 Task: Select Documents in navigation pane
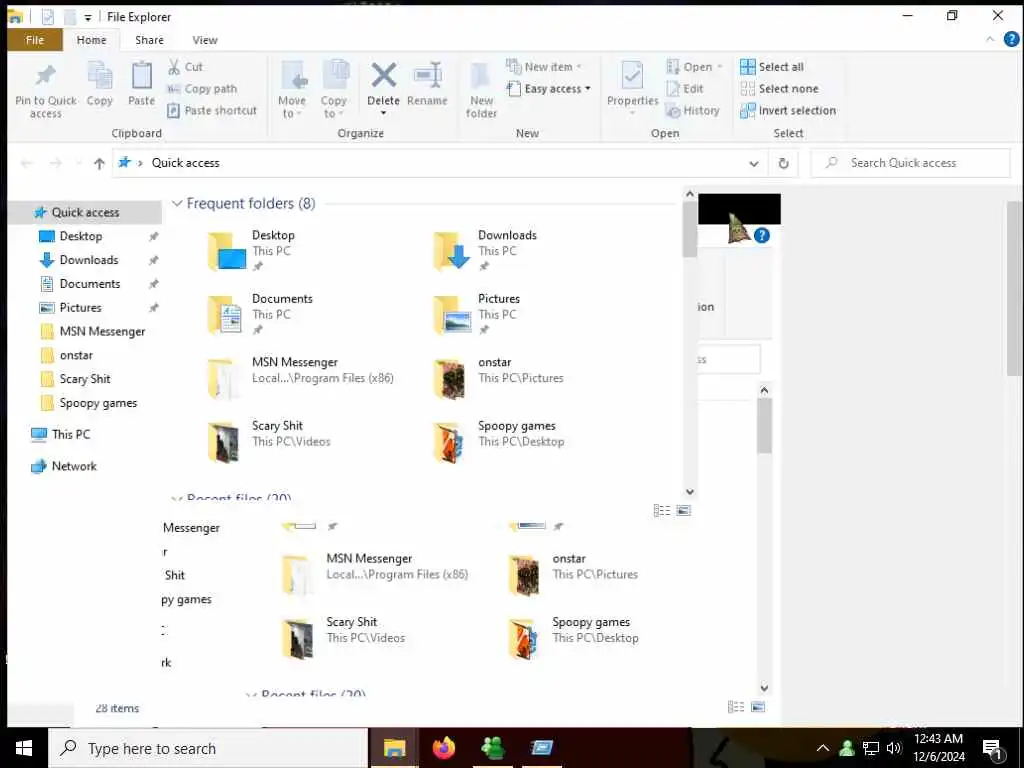point(89,284)
